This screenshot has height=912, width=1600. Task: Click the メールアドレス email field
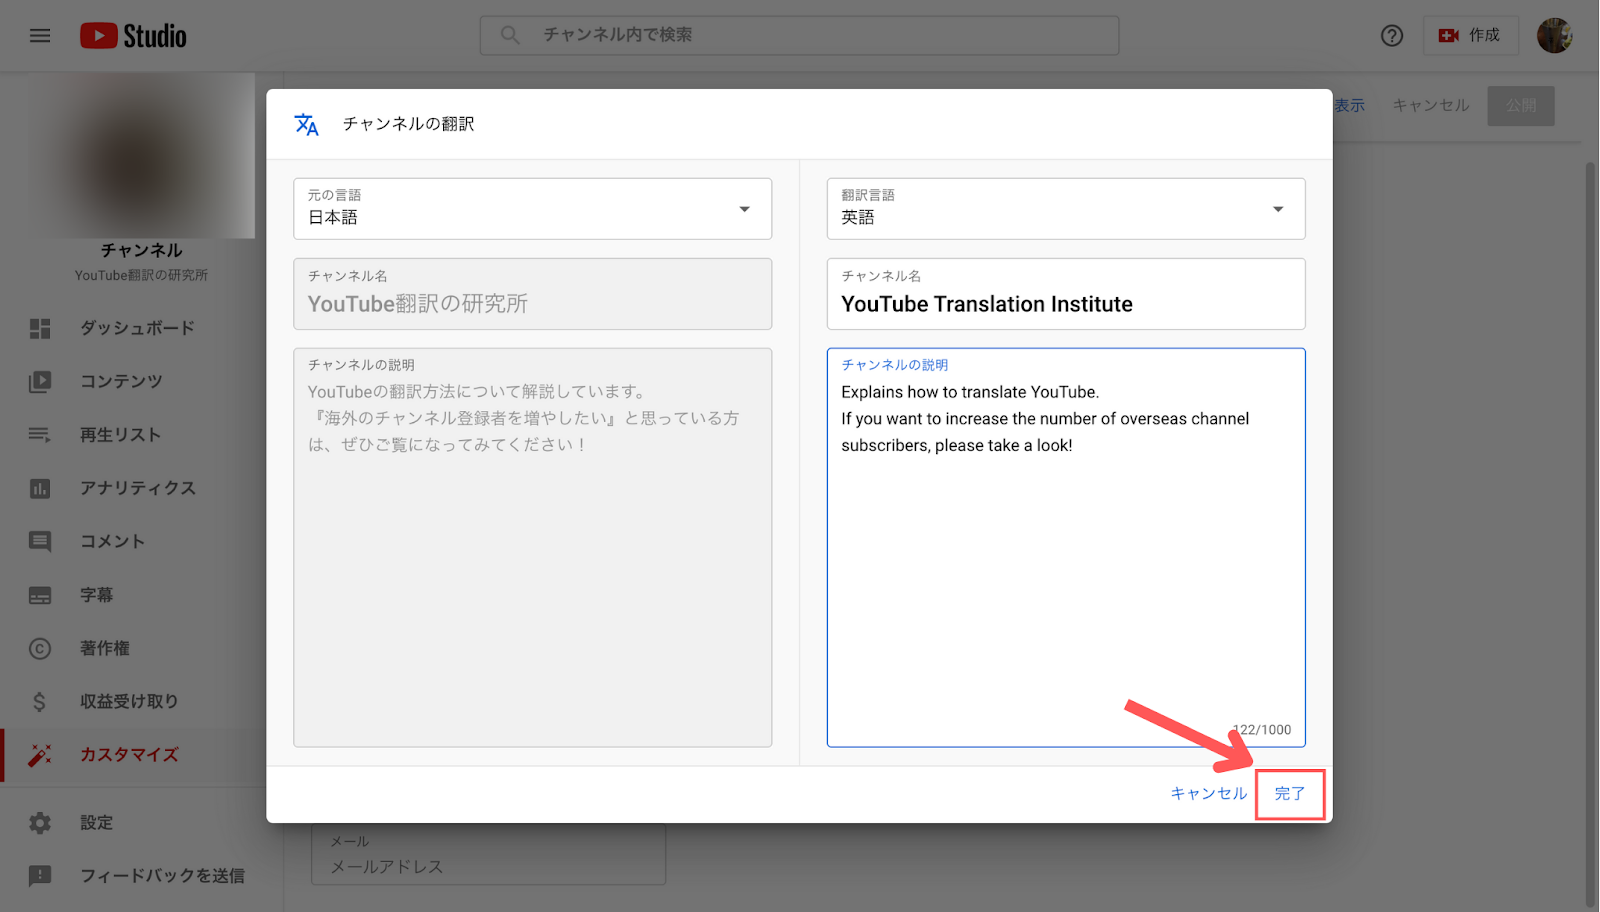[488, 855]
